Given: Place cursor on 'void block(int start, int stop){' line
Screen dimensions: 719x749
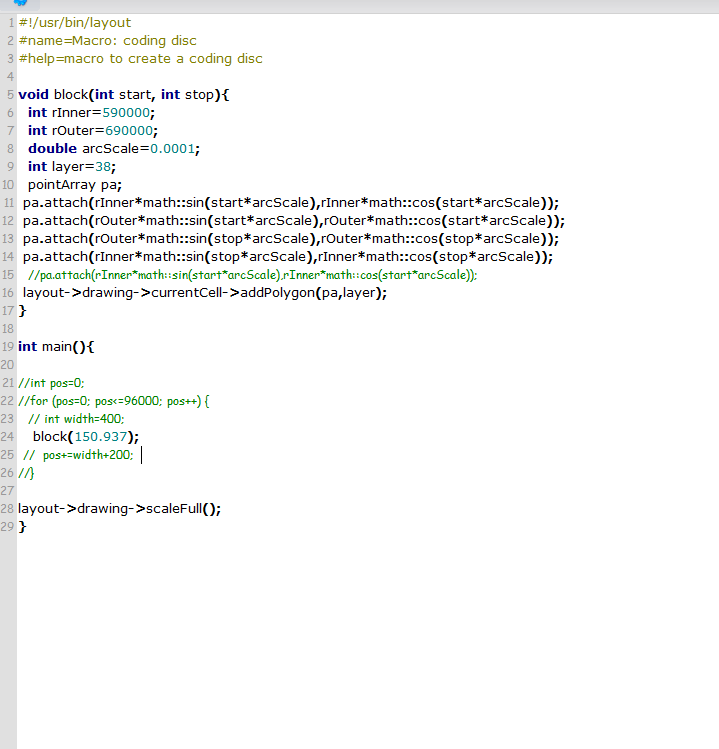Looking at the screenshot, I should pos(124,95).
